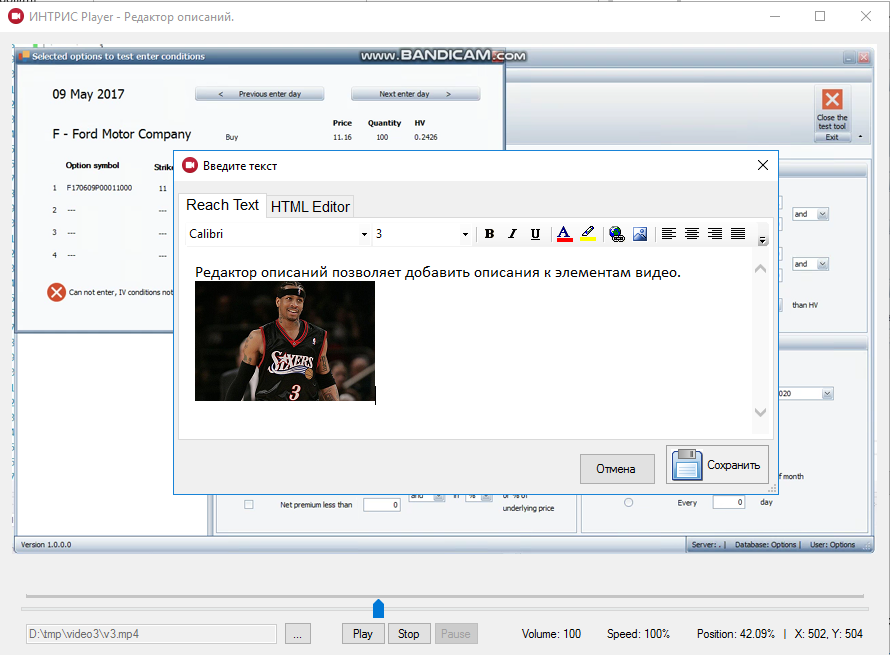Switch to the HTML Editor tab
Image resolution: width=890 pixels, height=655 pixels.
[310, 207]
